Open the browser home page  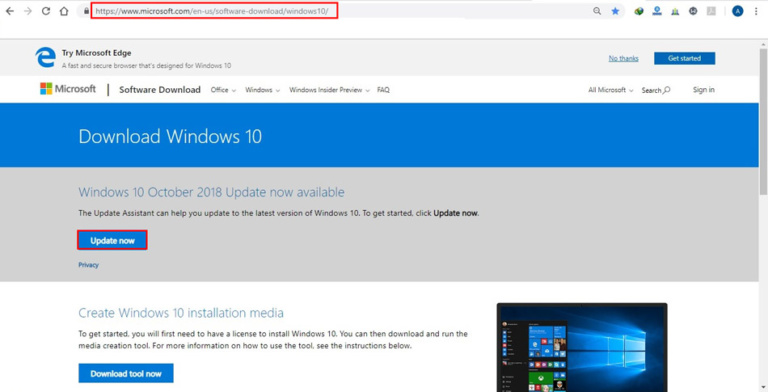click(64, 11)
